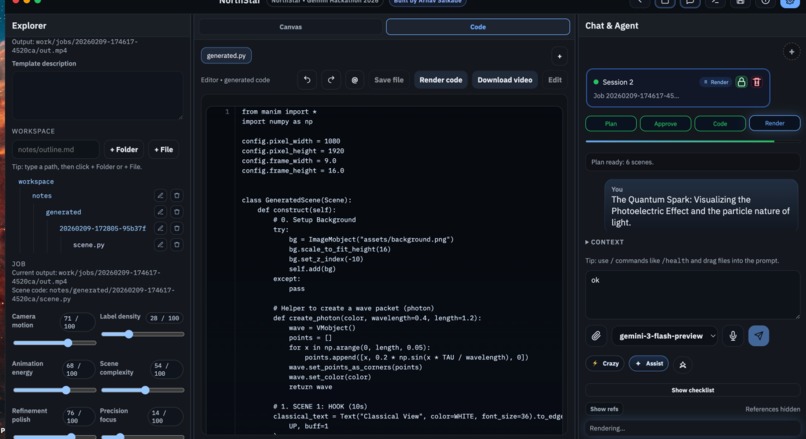Enable Crazy mode

tap(605, 363)
